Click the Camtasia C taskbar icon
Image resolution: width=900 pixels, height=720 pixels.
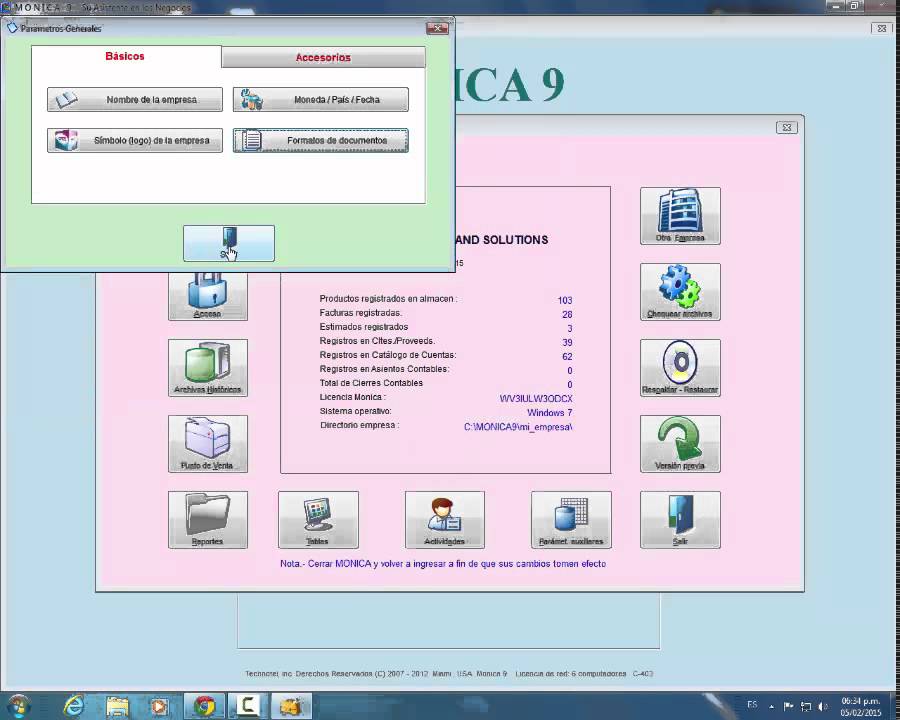[x=248, y=706]
